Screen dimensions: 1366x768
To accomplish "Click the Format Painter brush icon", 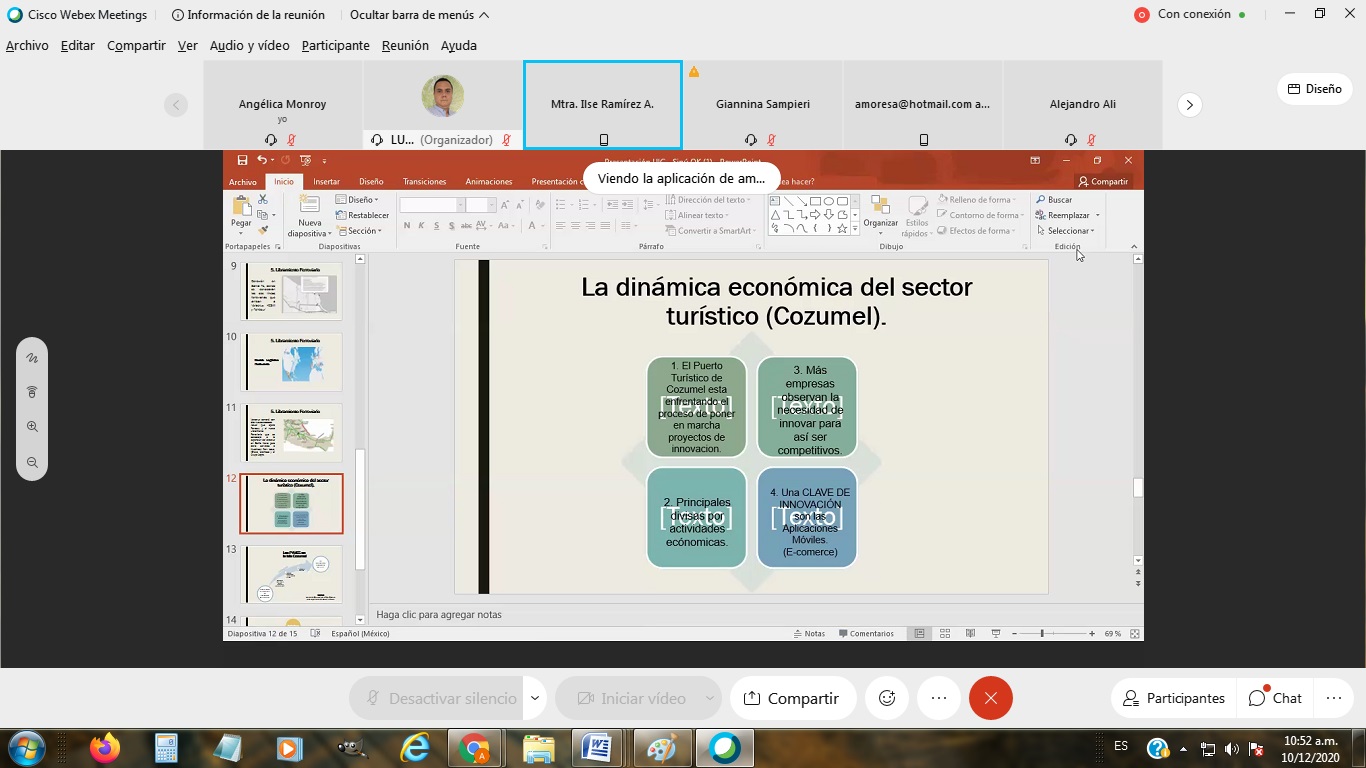I will [263, 230].
